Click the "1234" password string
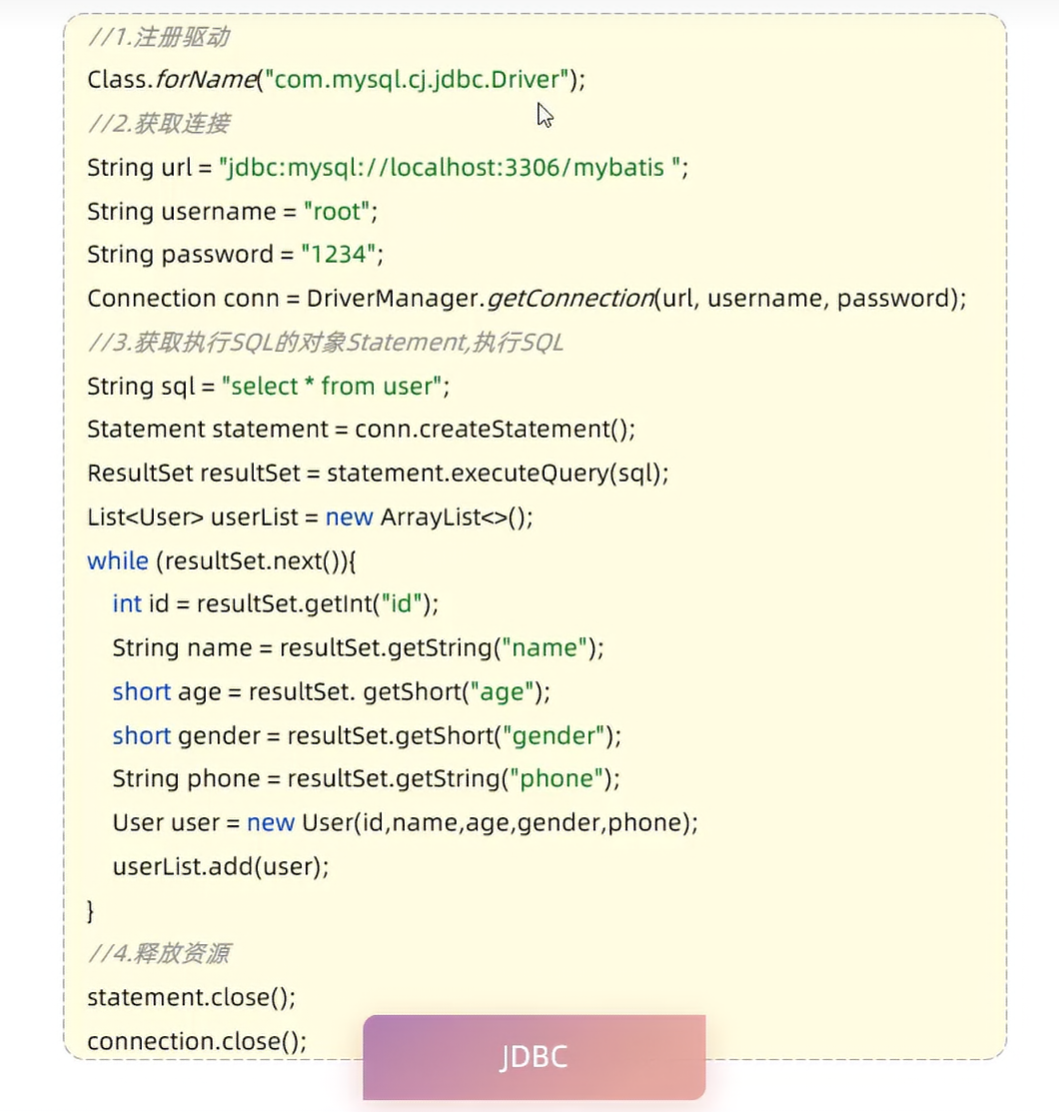1059x1112 pixels. [x=342, y=254]
